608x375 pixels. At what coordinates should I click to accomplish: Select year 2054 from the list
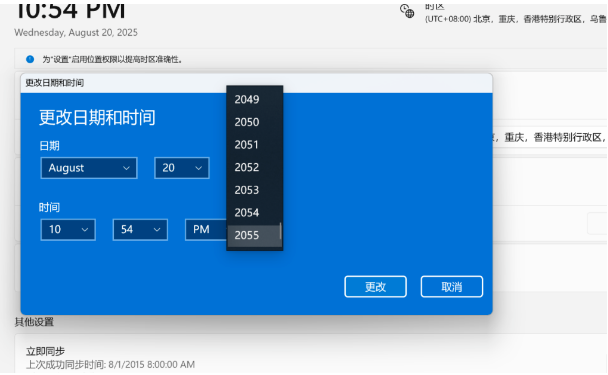click(254, 213)
